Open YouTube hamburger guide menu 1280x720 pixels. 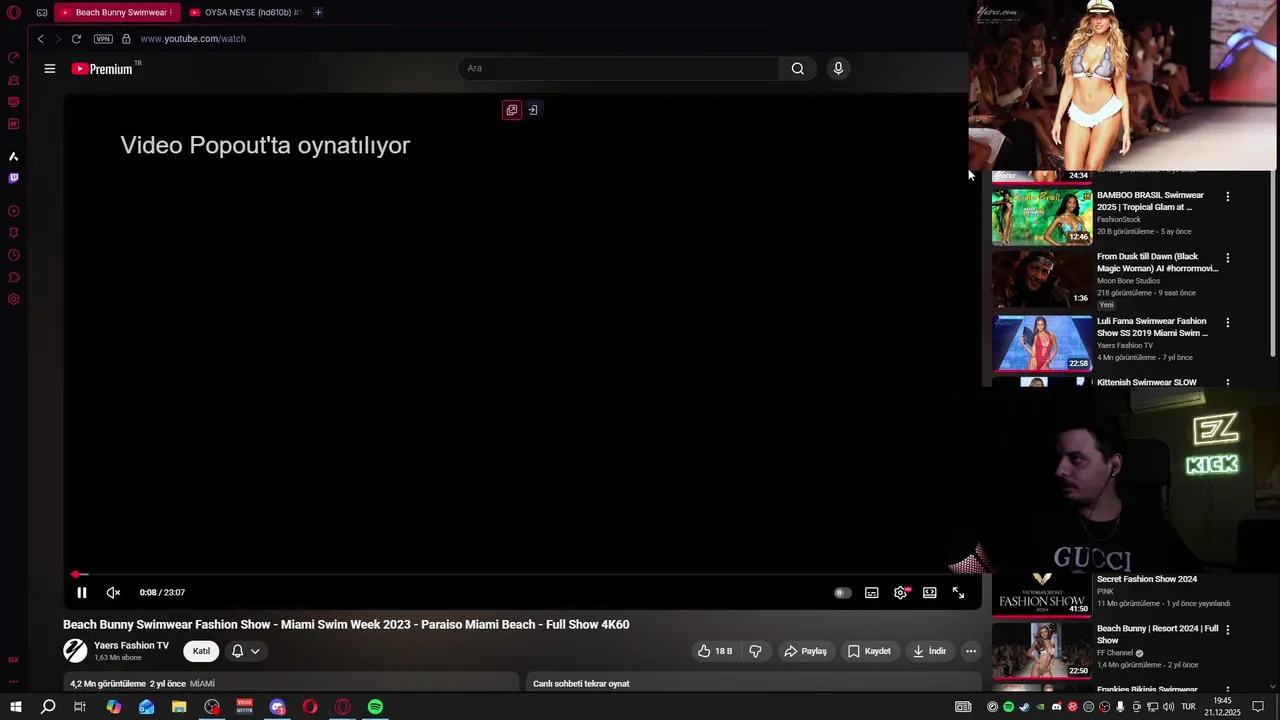tap(49, 69)
